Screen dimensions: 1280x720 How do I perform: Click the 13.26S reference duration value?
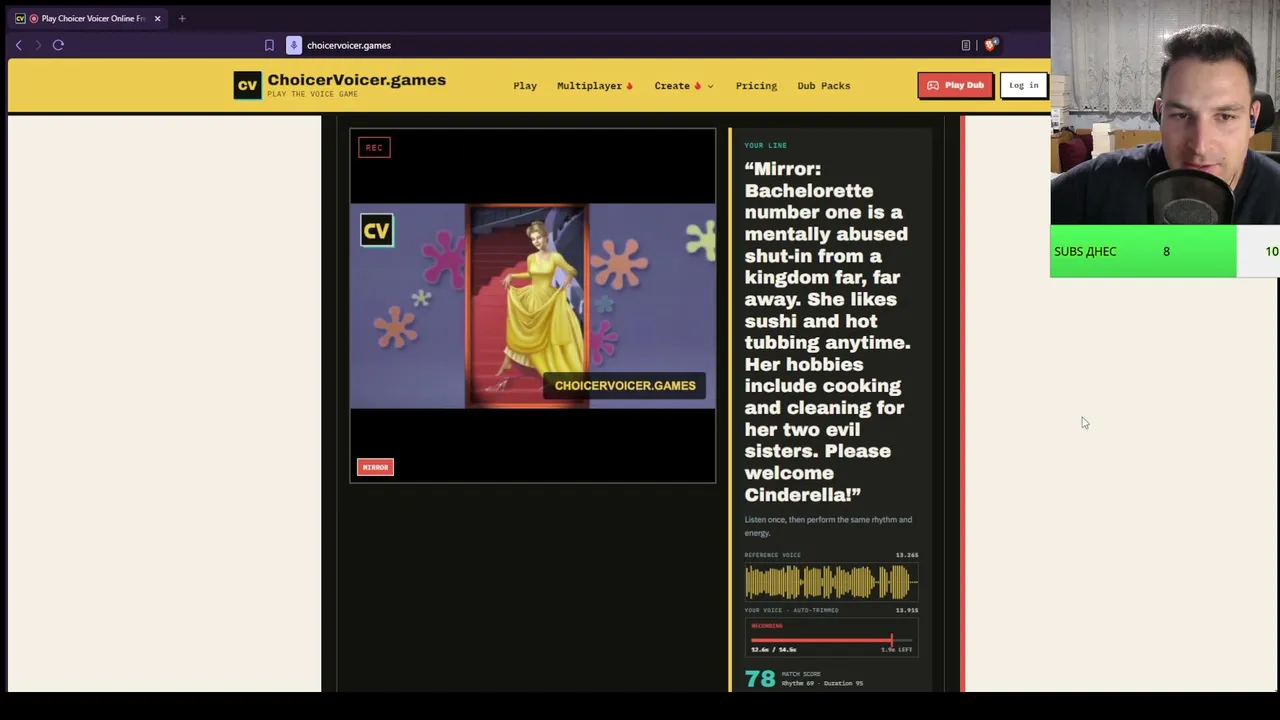(x=907, y=555)
